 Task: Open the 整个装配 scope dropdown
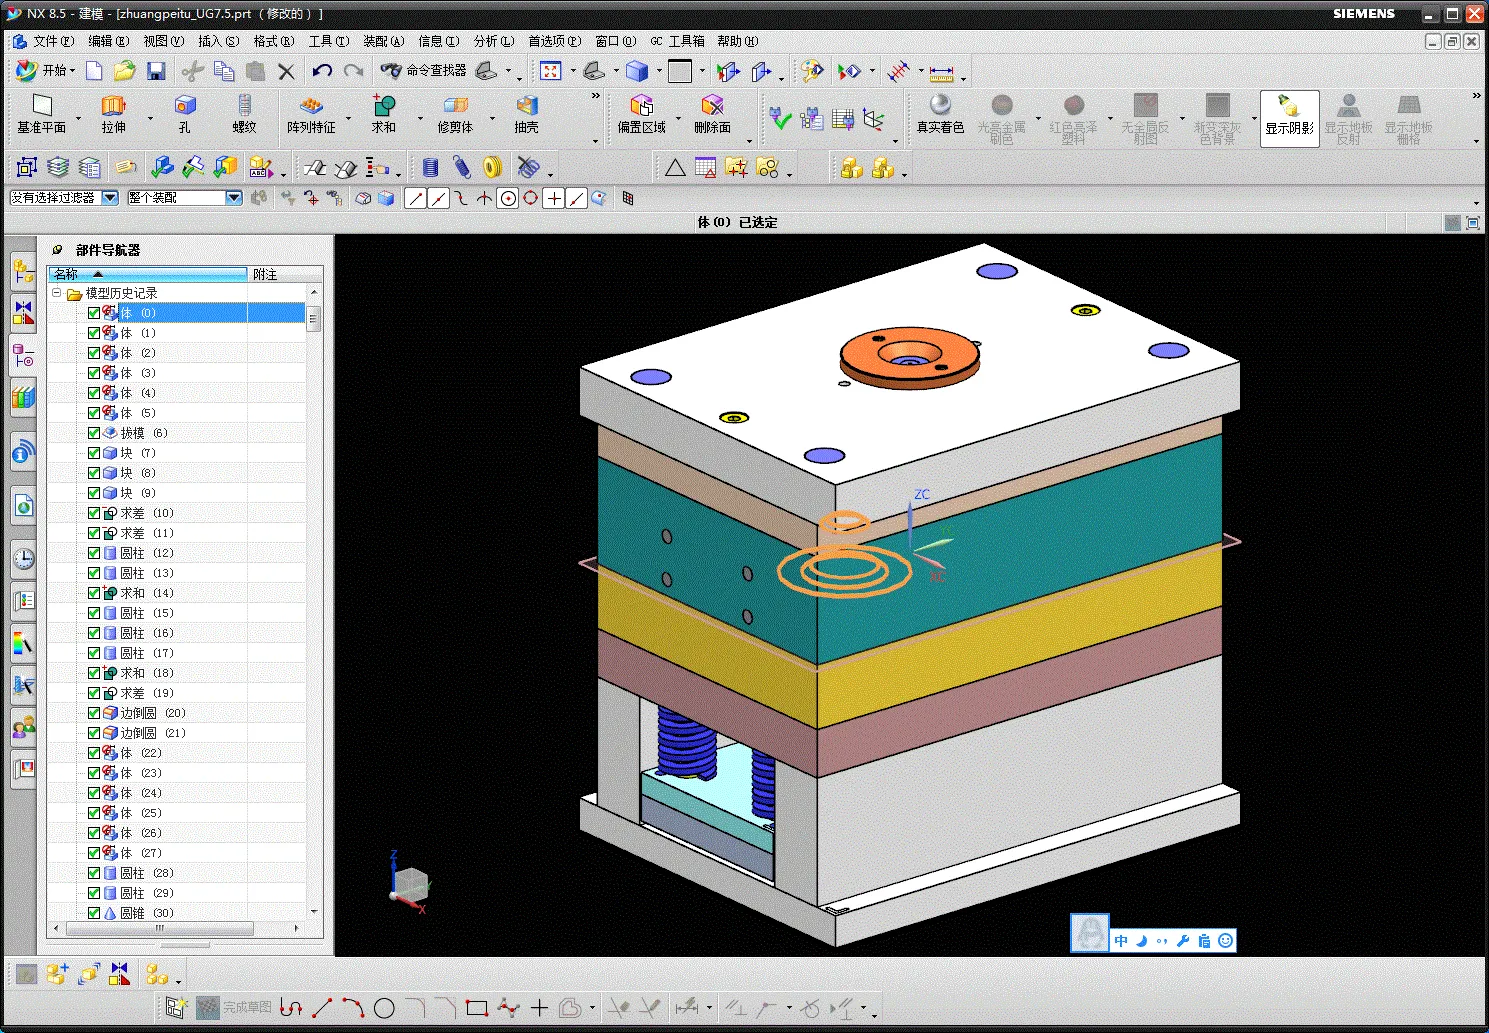tap(234, 198)
